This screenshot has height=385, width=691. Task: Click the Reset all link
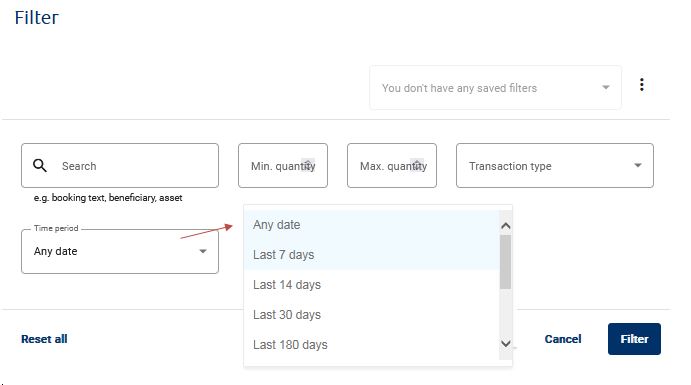click(x=44, y=339)
